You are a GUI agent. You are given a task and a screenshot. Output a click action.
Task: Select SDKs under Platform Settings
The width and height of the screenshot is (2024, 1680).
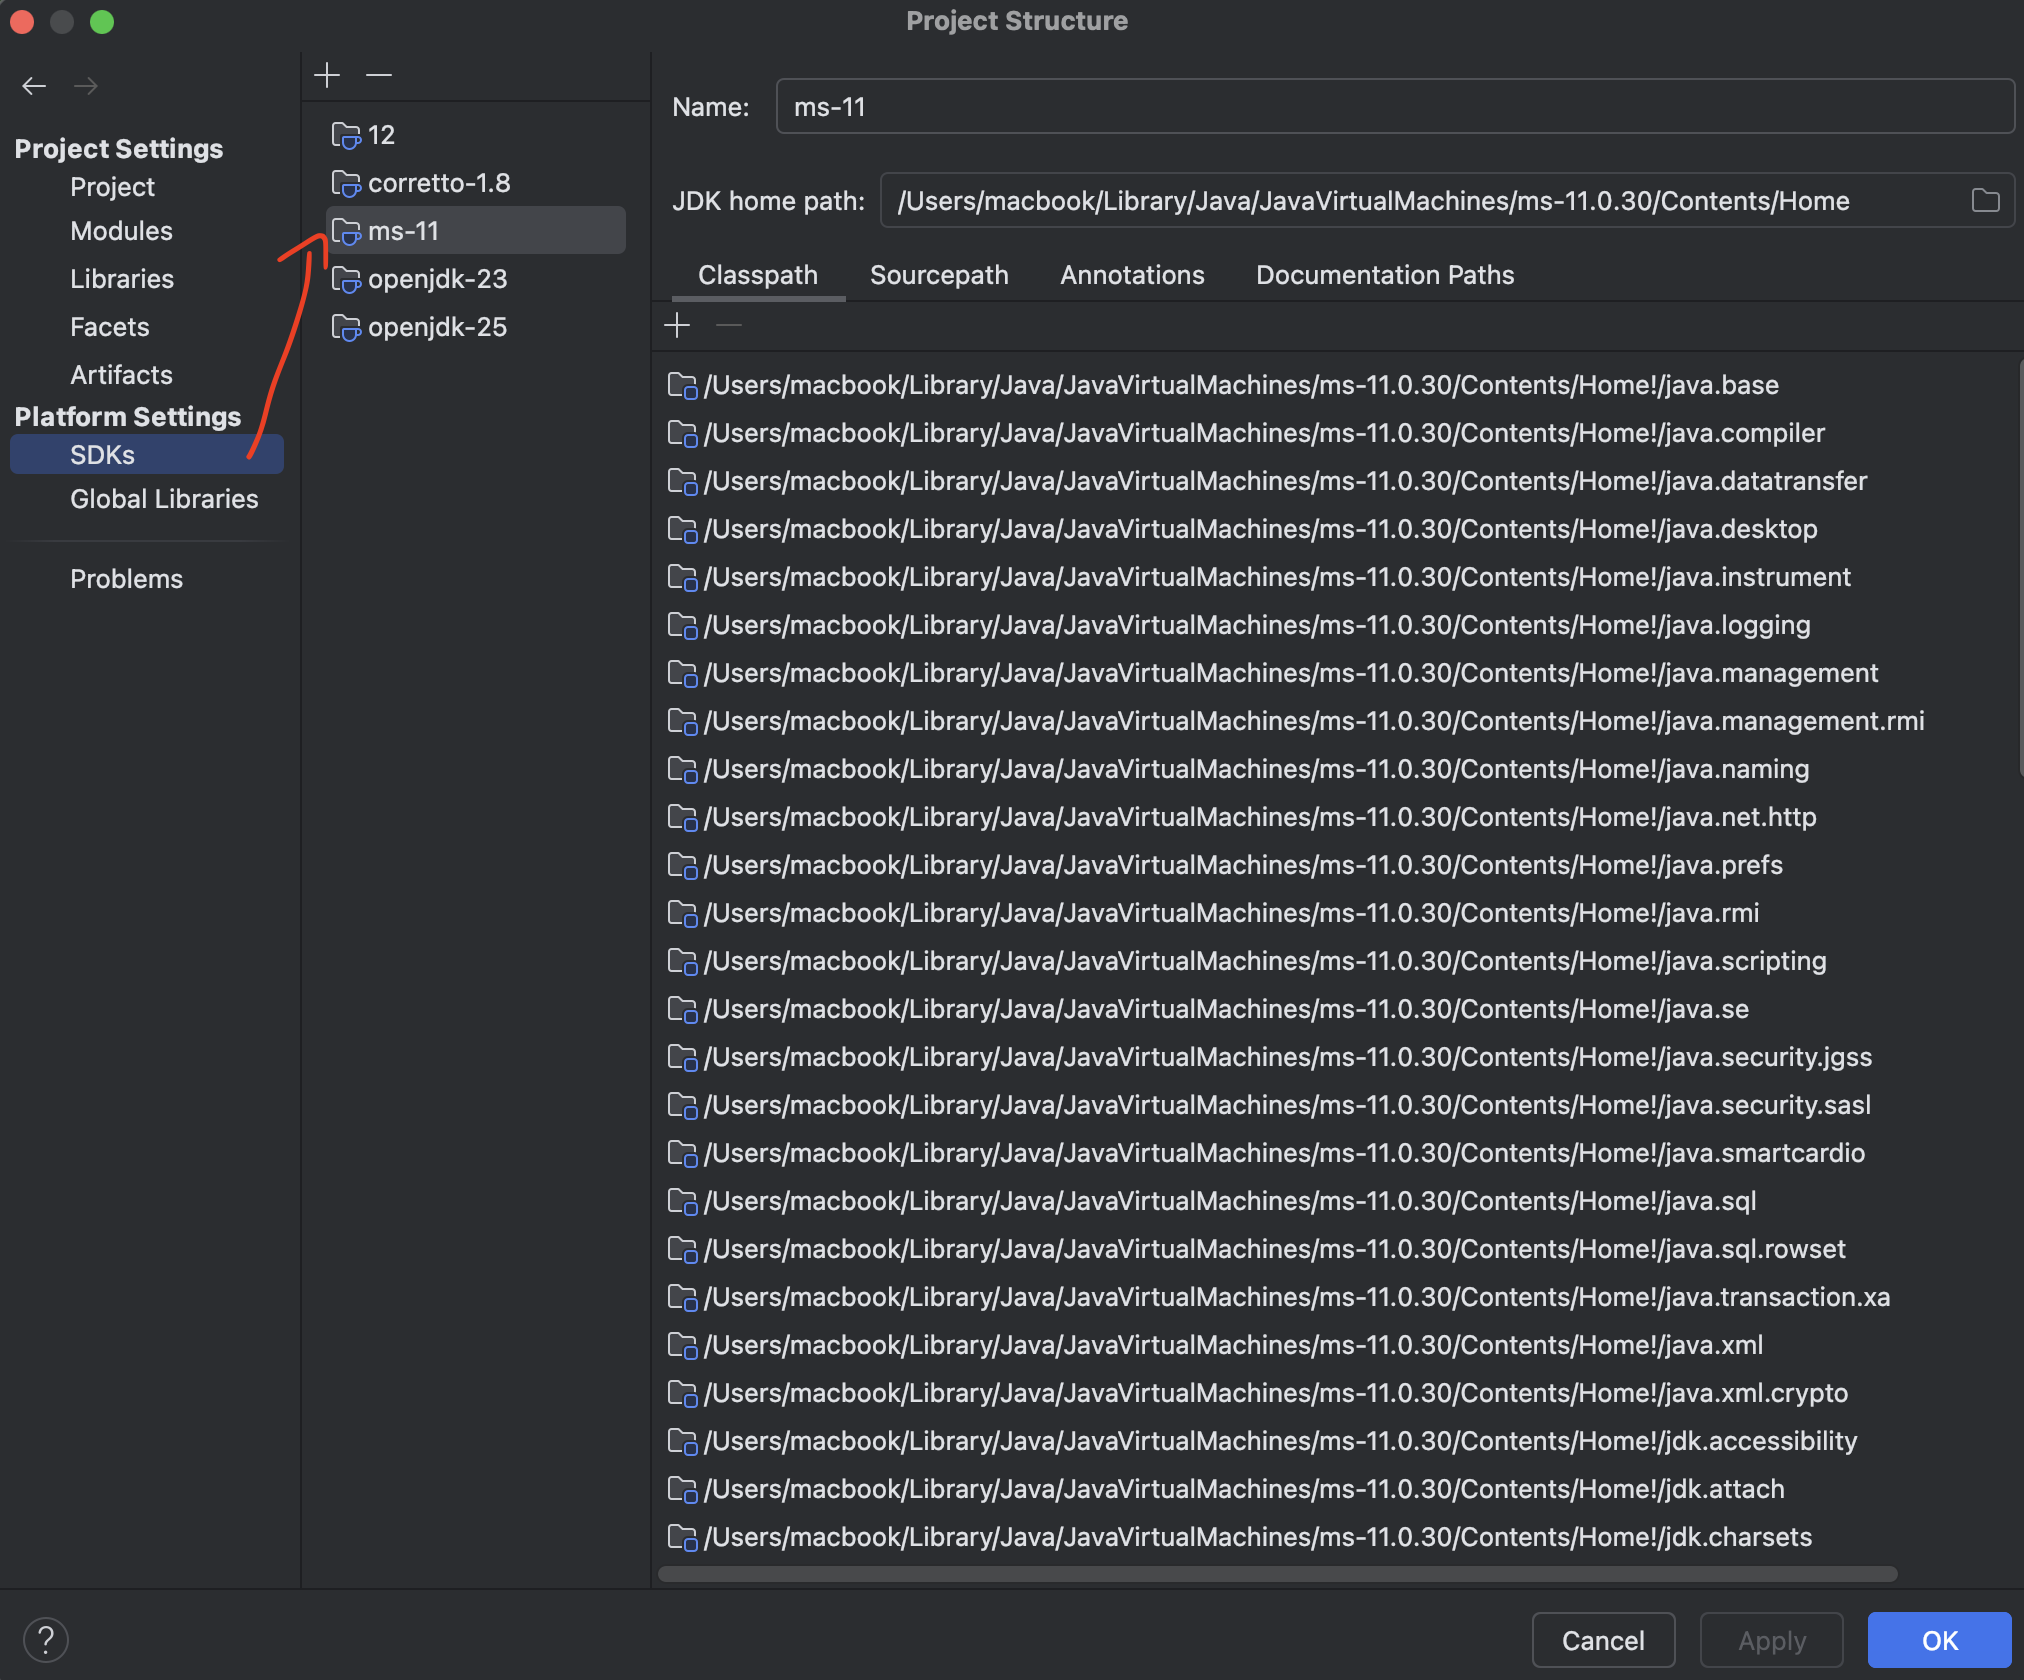[x=147, y=455]
